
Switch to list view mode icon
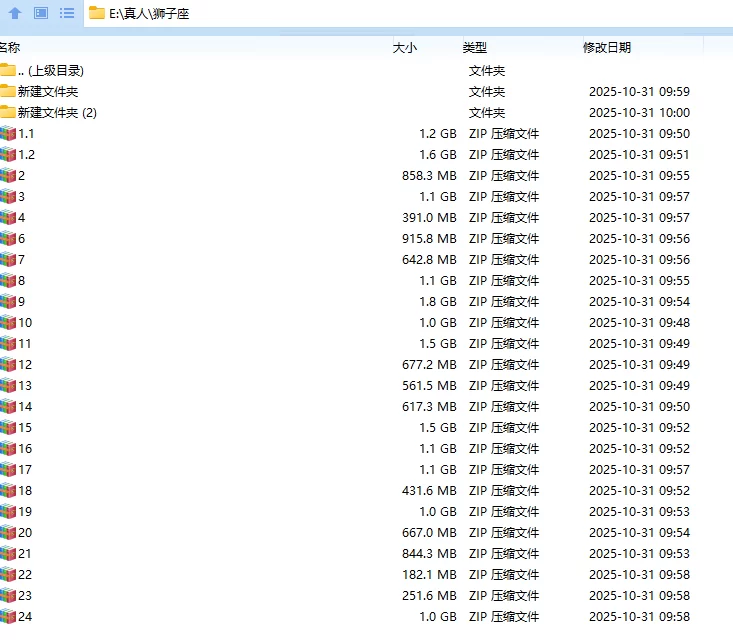(67, 13)
